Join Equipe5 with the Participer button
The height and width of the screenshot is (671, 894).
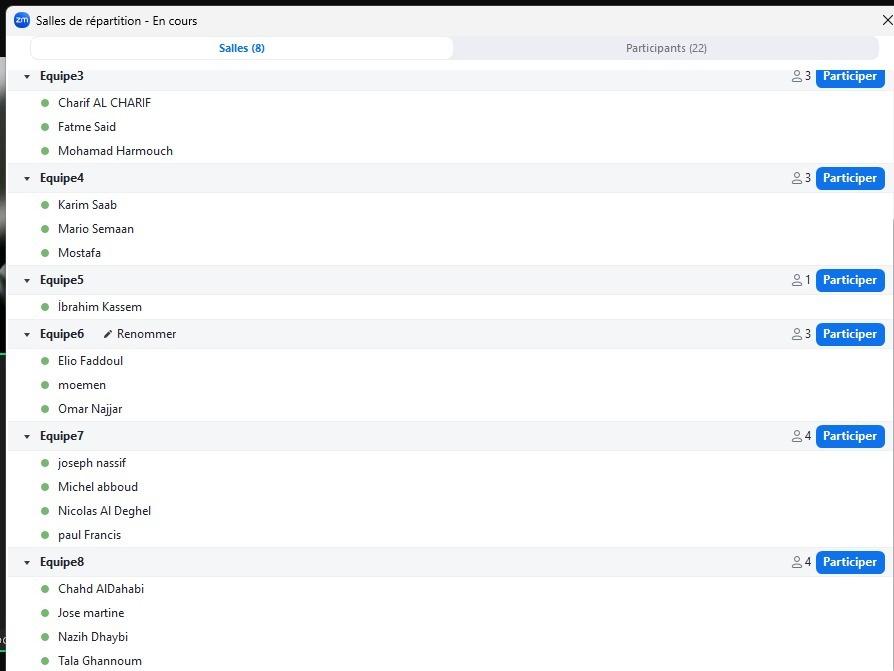tap(849, 280)
